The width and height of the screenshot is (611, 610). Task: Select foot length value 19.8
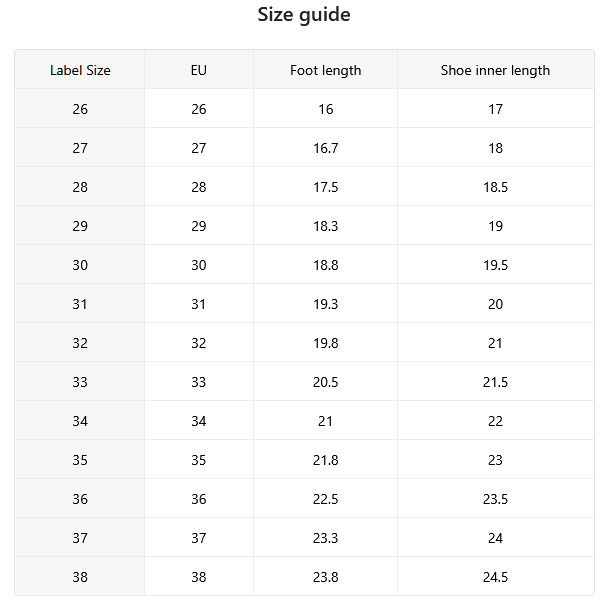[326, 343]
